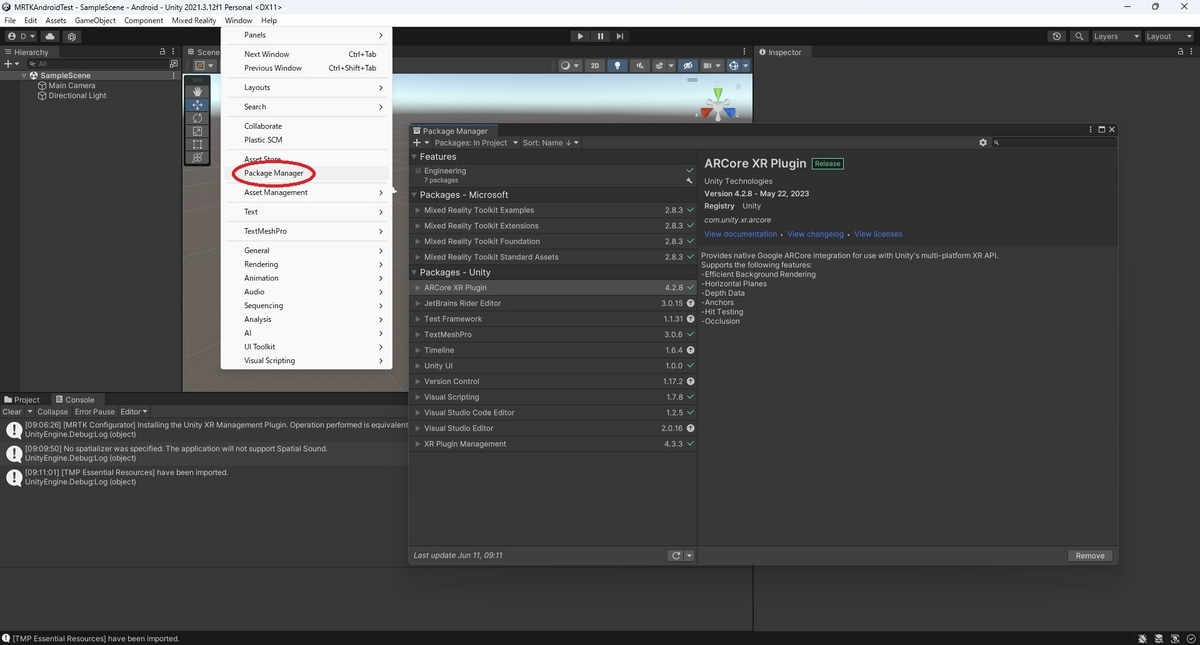Image resolution: width=1200 pixels, height=645 pixels.
Task: Toggle Collapse in the Console
Action: [x=53, y=412]
